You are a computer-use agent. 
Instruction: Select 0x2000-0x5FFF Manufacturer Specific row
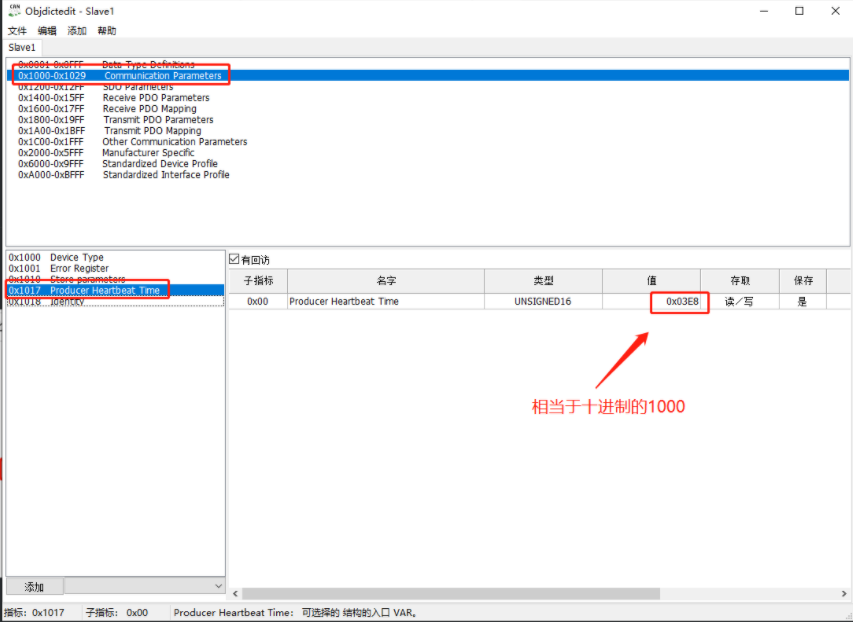coord(427,152)
